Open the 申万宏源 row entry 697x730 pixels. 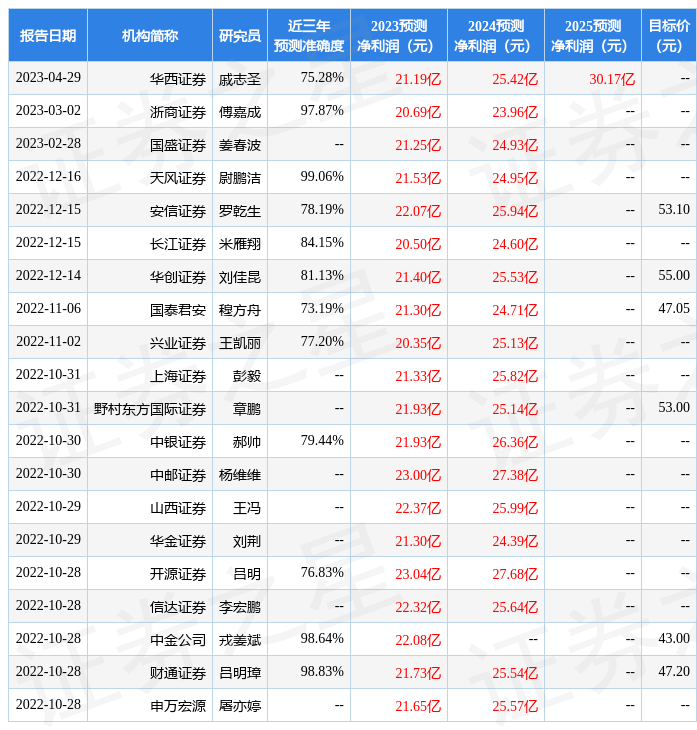coord(178,705)
